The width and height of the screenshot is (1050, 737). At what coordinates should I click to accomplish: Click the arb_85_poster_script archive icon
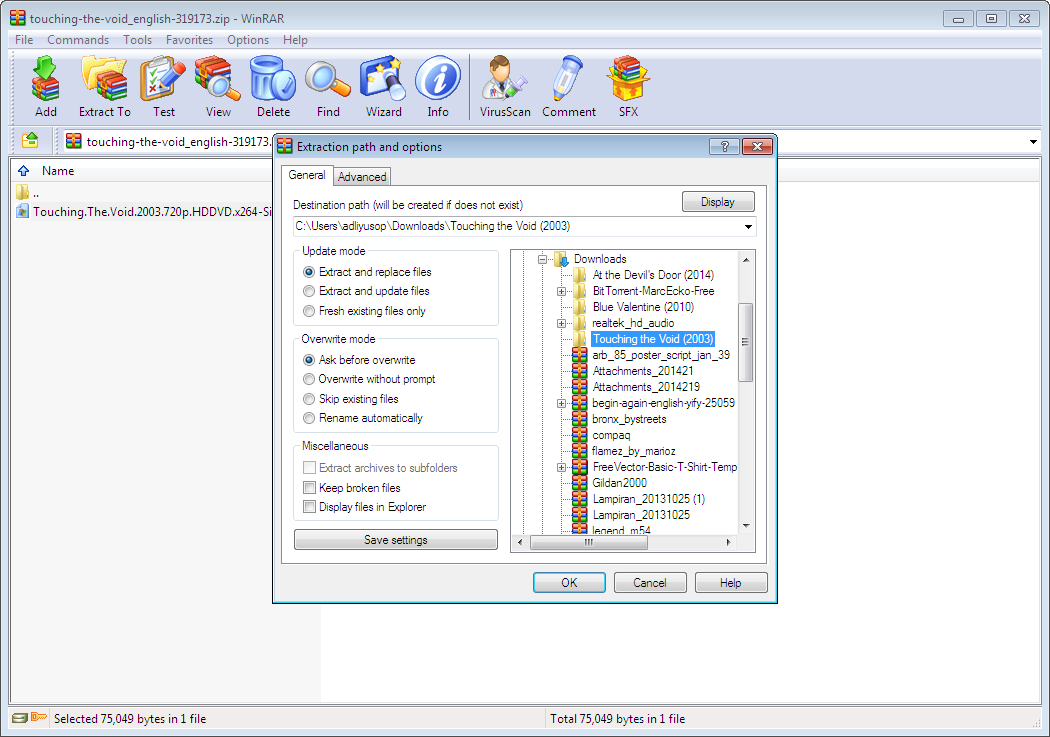pyautogui.click(x=580, y=355)
